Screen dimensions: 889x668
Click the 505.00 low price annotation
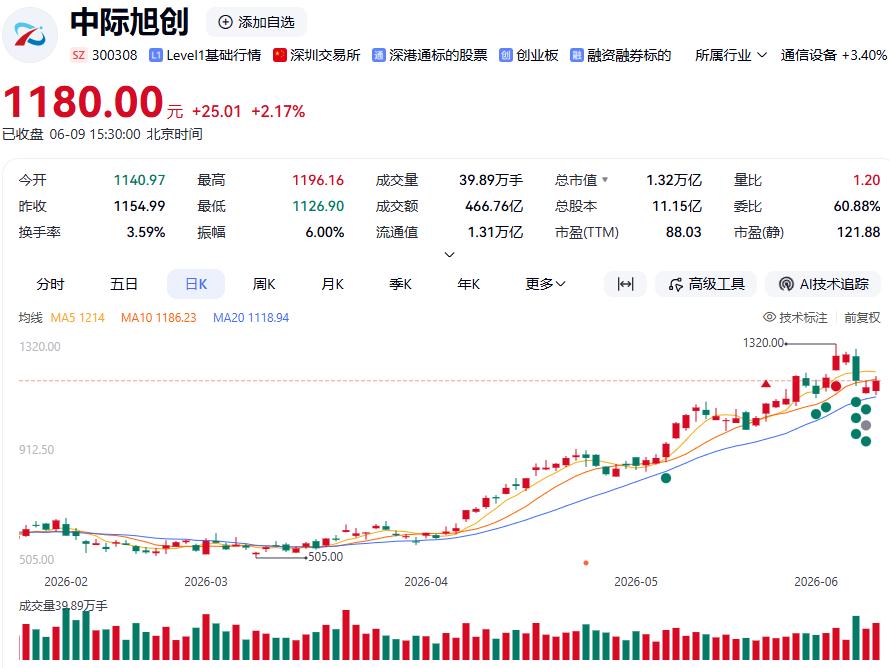[325, 557]
